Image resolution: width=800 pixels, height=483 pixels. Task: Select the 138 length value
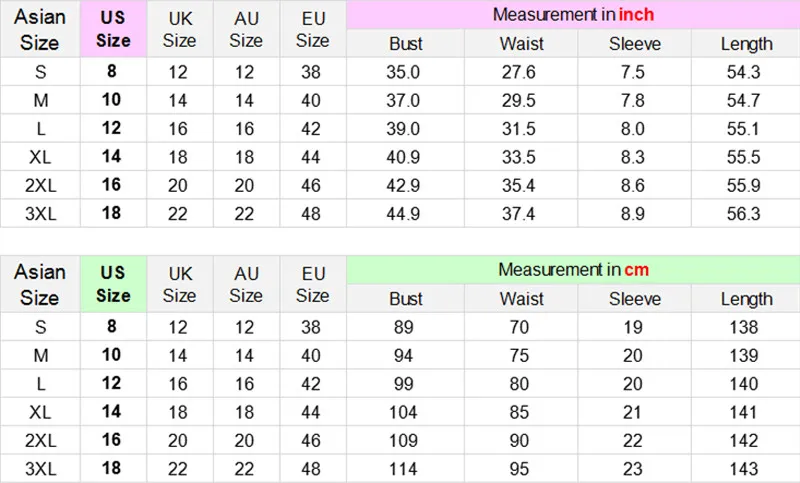746,326
